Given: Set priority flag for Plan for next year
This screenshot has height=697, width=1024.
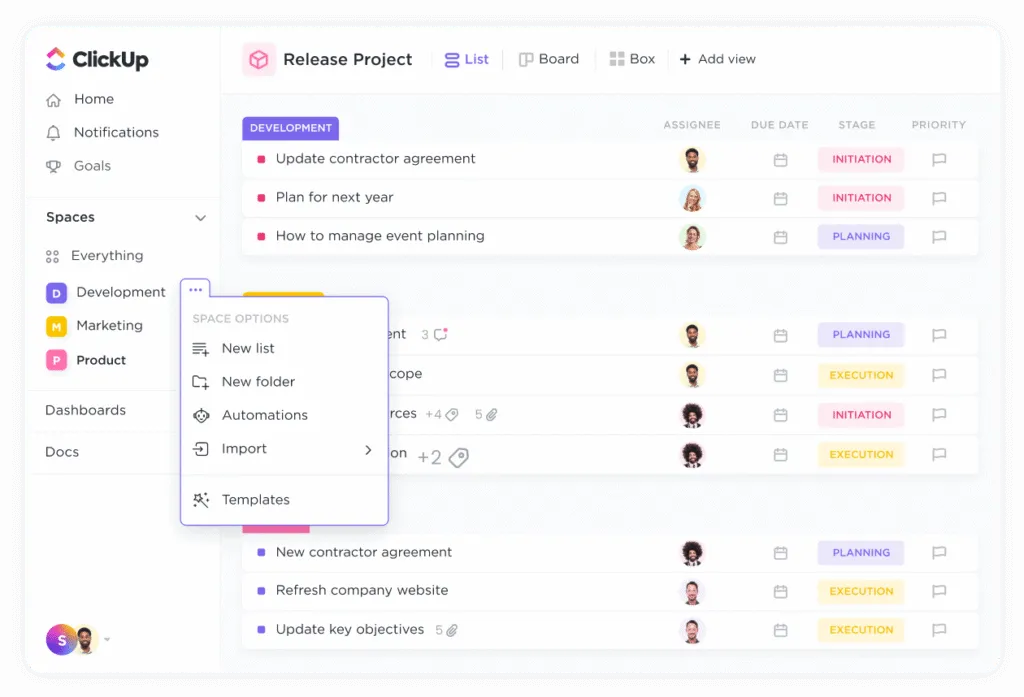Looking at the screenshot, I should click(x=939, y=198).
